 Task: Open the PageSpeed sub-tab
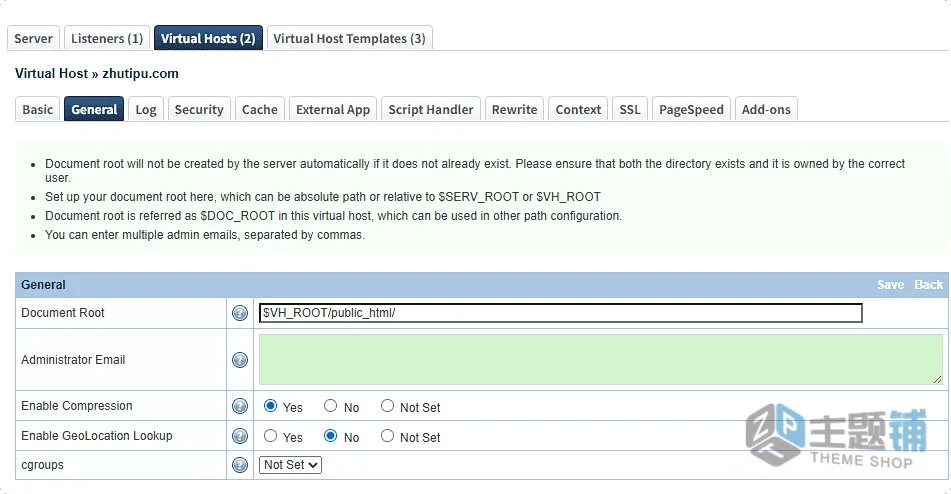691,109
